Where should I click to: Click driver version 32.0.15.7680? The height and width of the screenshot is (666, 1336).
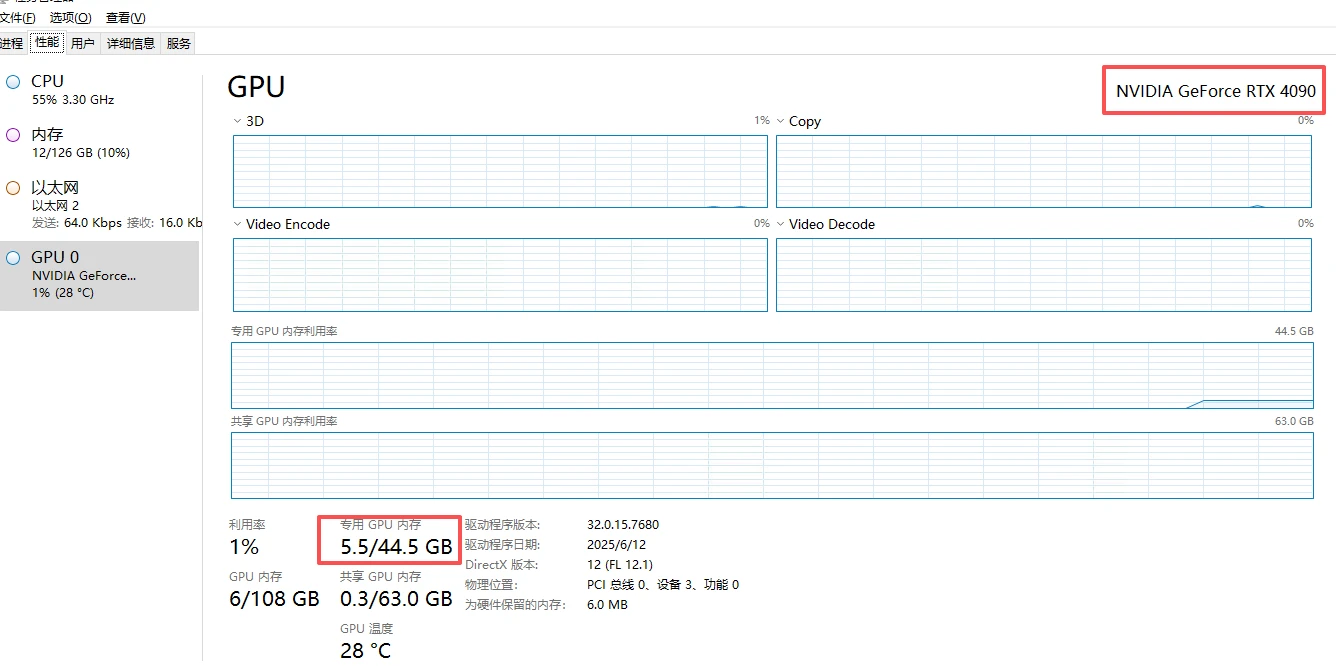point(623,525)
